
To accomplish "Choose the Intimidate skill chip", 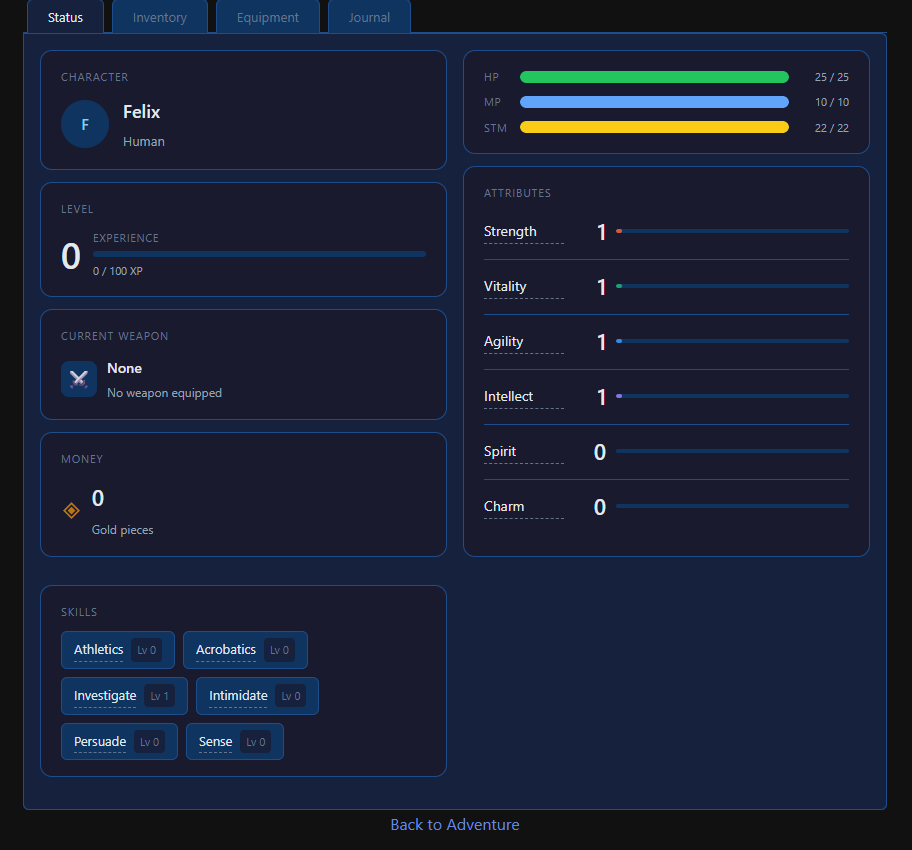I will point(257,696).
